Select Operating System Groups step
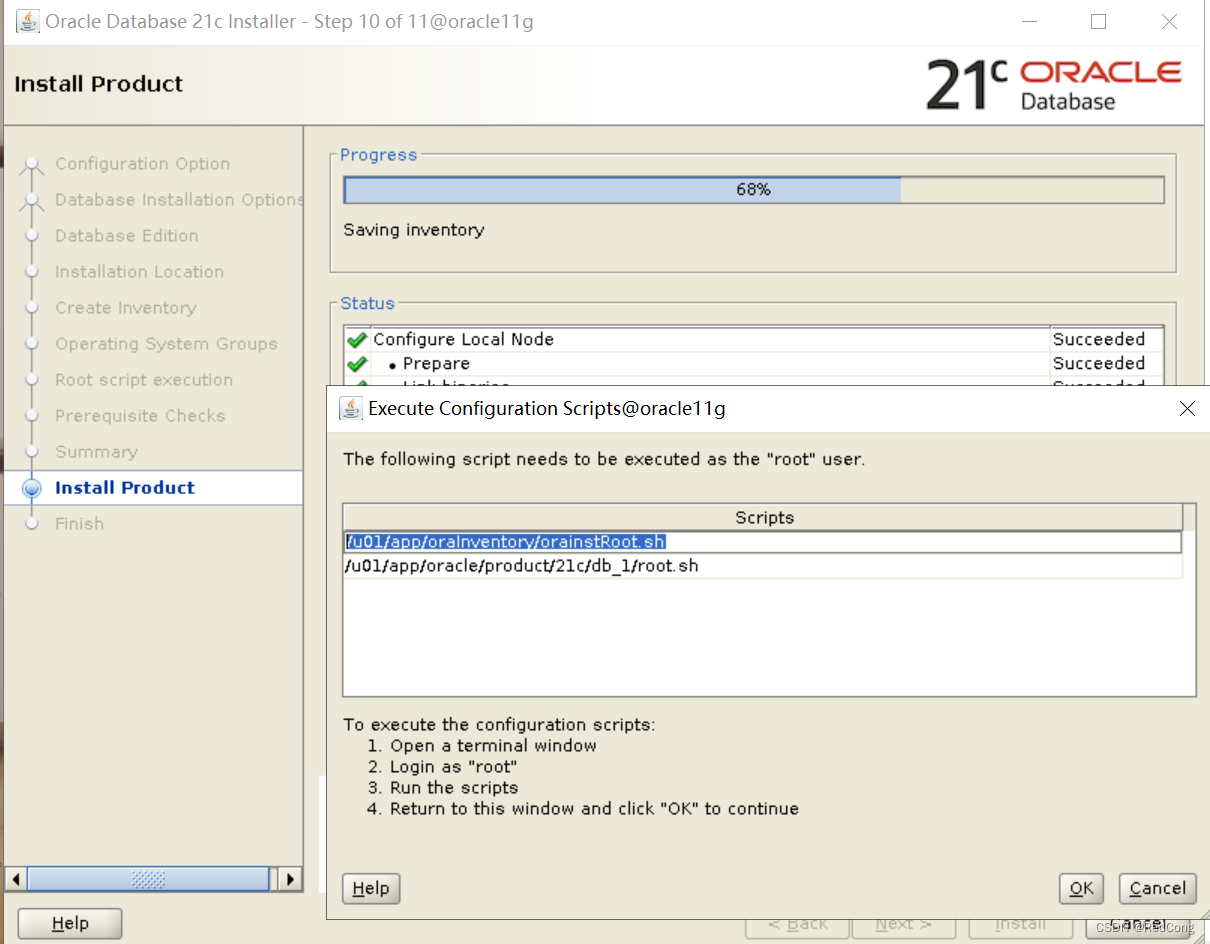This screenshot has height=944, width=1210. click(166, 344)
